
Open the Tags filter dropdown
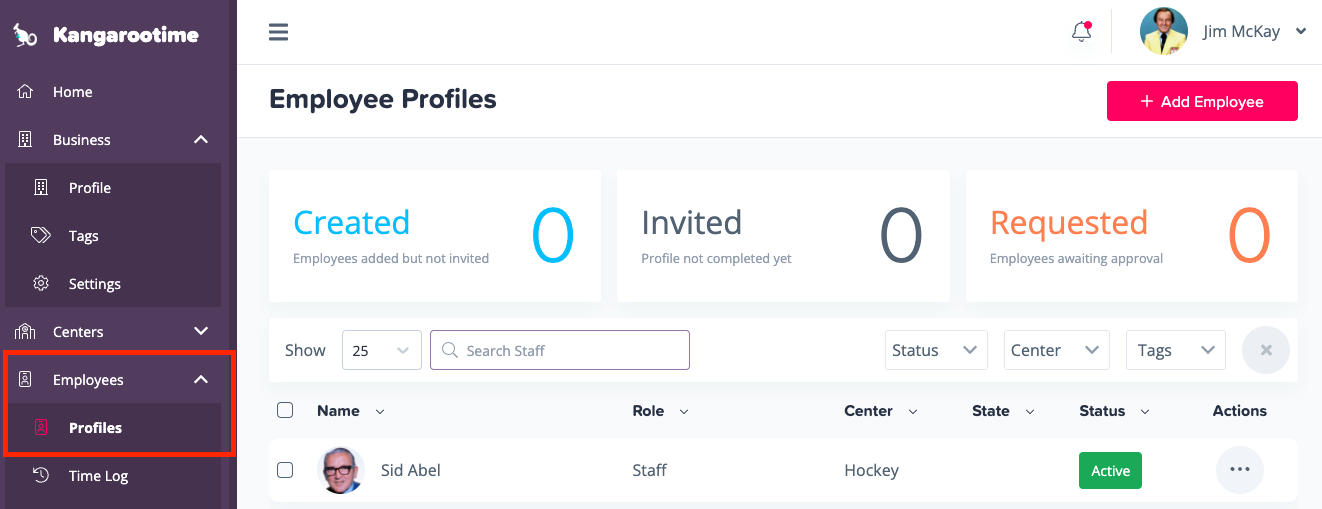1175,350
